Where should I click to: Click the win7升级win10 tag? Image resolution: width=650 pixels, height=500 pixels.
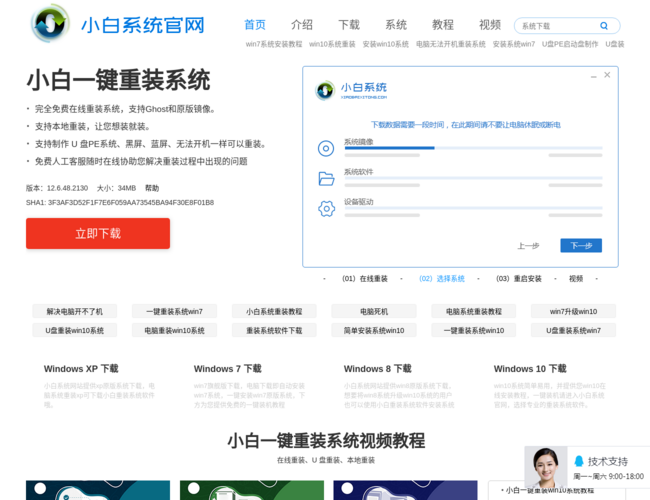click(573, 311)
